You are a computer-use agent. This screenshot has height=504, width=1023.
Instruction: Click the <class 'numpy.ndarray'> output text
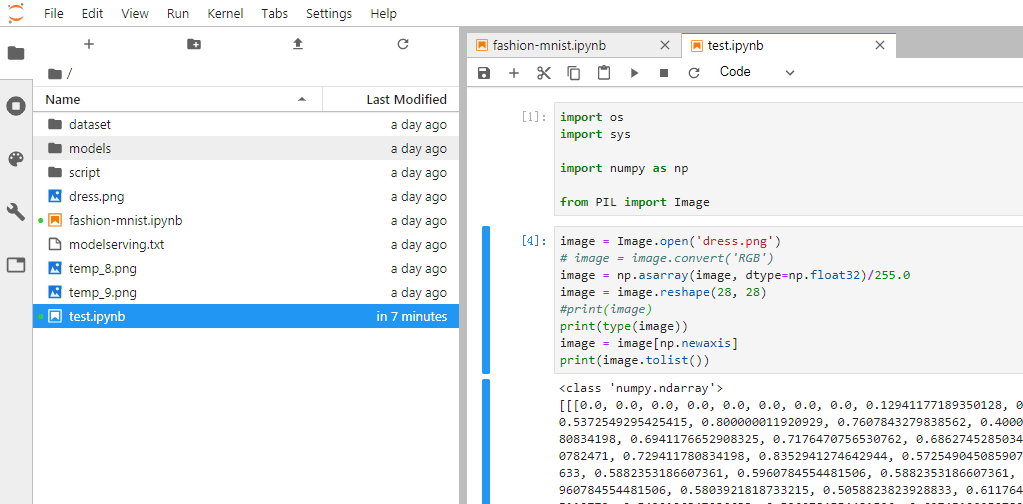click(641, 388)
